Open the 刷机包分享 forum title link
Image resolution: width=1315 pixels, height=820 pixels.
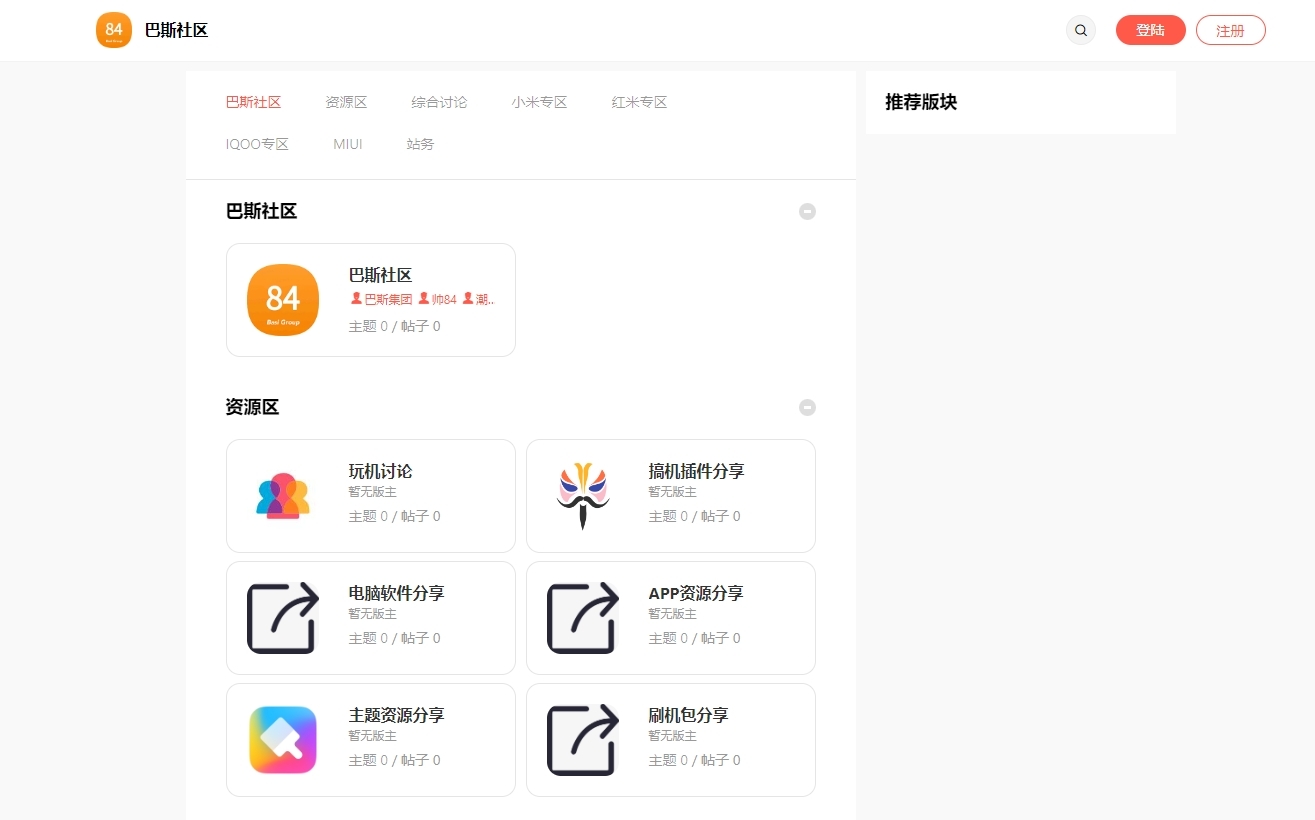(x=688, y=715)
